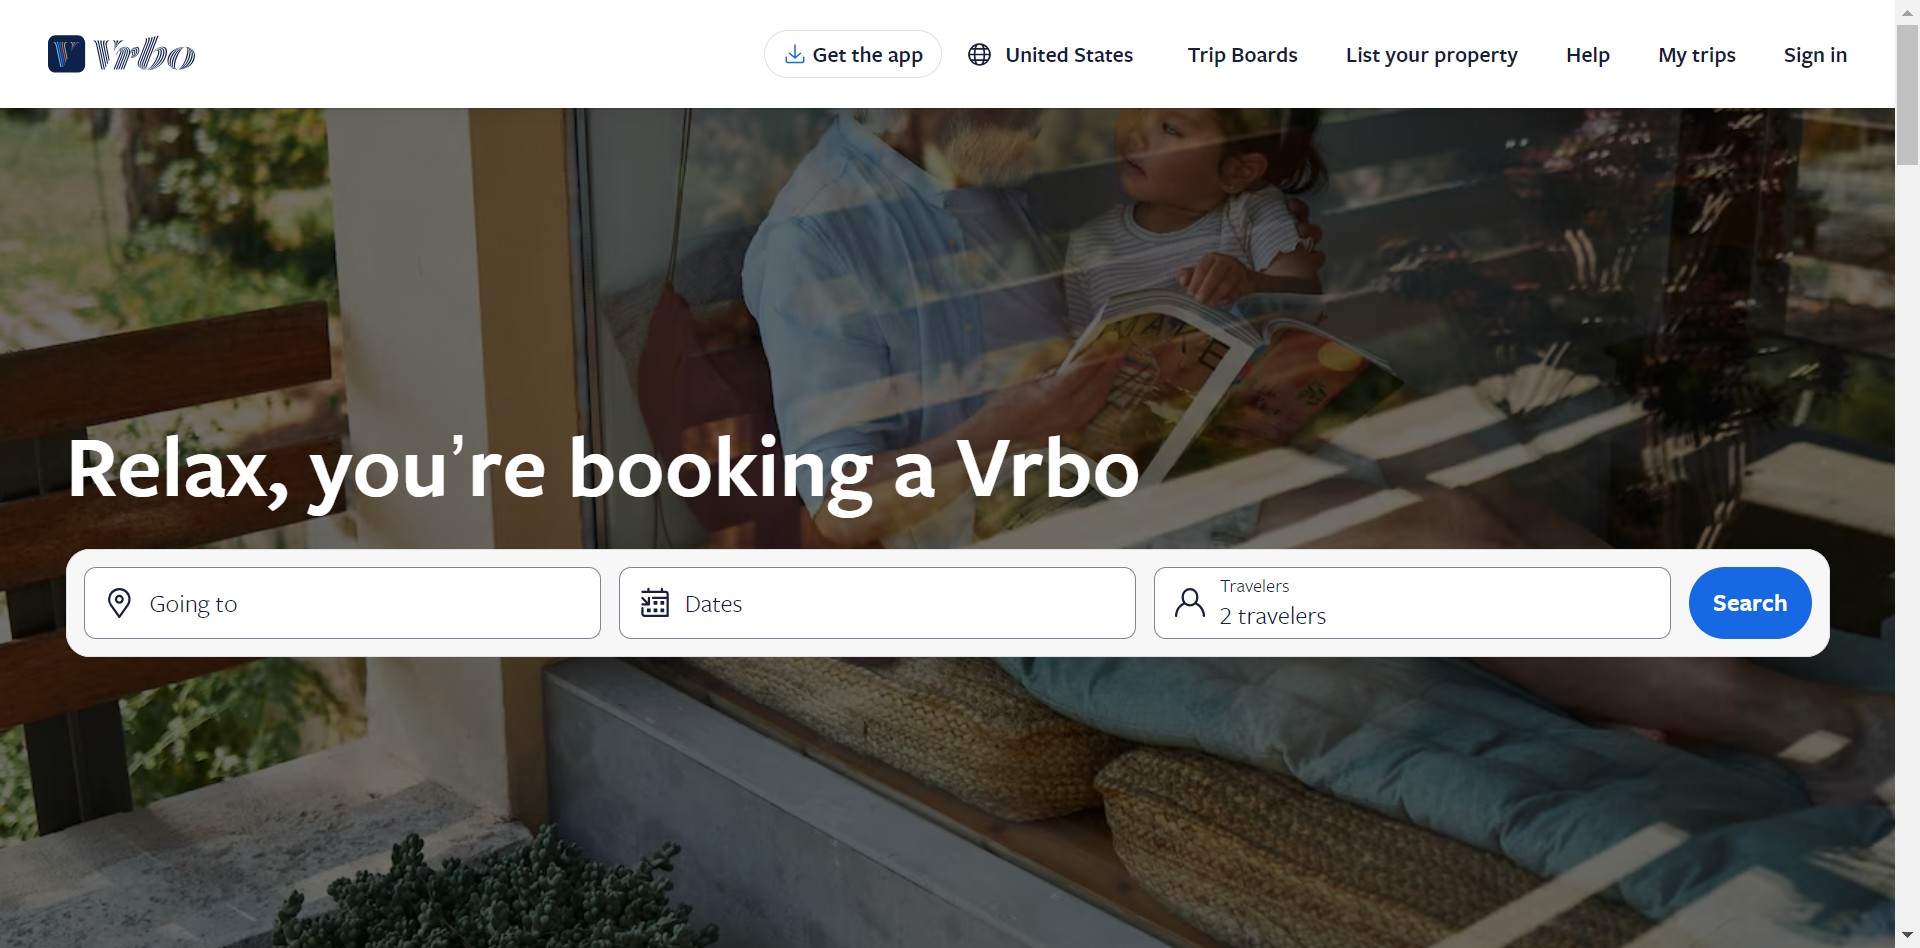Click the Get the app button
Viewport: 1920px width, 948px height.
click(853, 54)
